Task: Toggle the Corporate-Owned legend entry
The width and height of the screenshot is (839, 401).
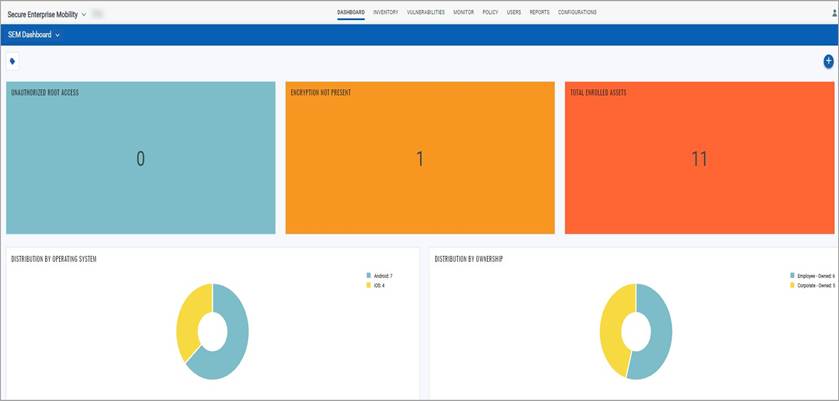Action: click(x=812, y=286)
